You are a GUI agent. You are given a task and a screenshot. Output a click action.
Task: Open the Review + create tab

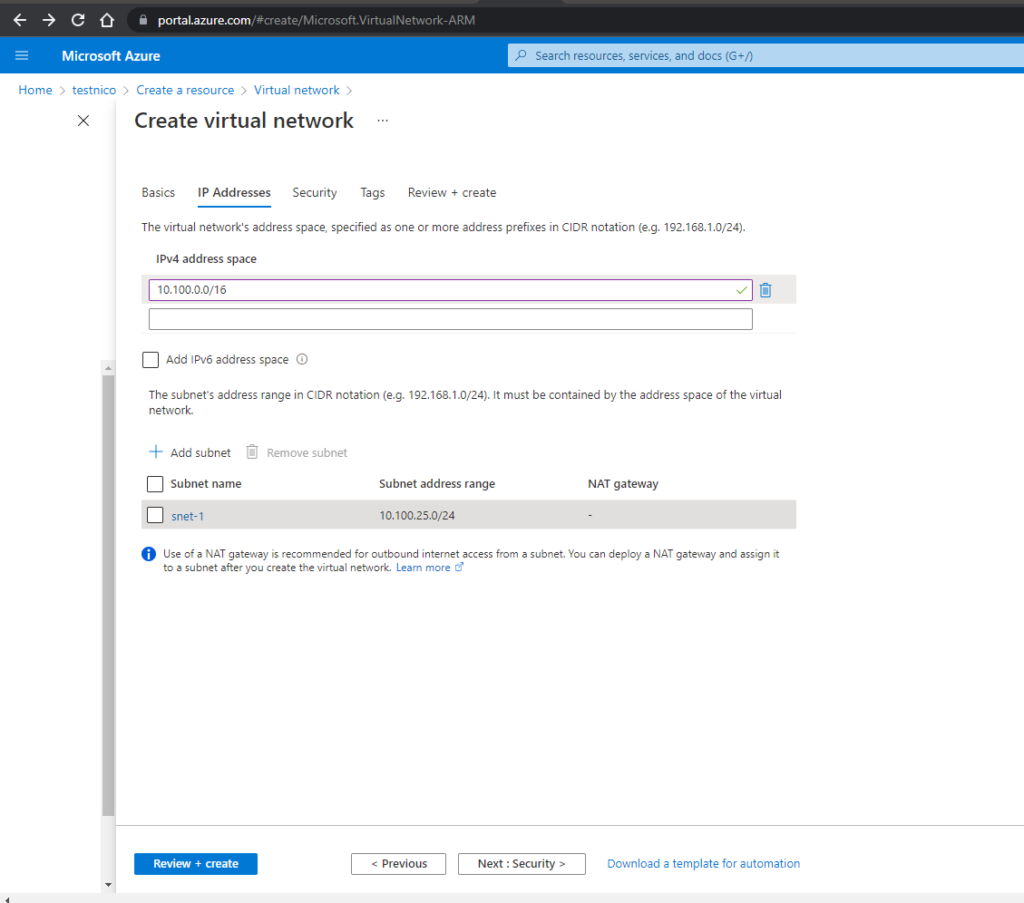click(452, 193)
